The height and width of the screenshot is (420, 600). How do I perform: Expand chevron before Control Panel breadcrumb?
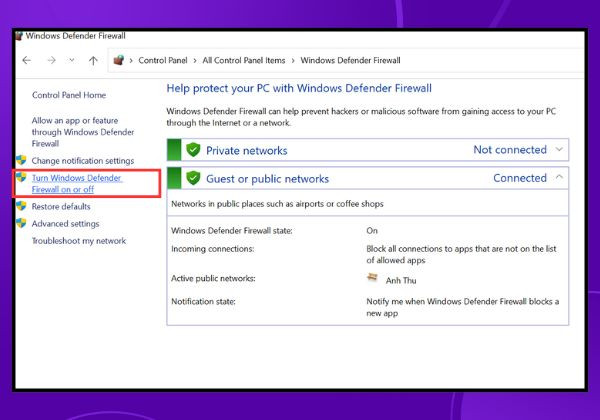coord(131,60)
